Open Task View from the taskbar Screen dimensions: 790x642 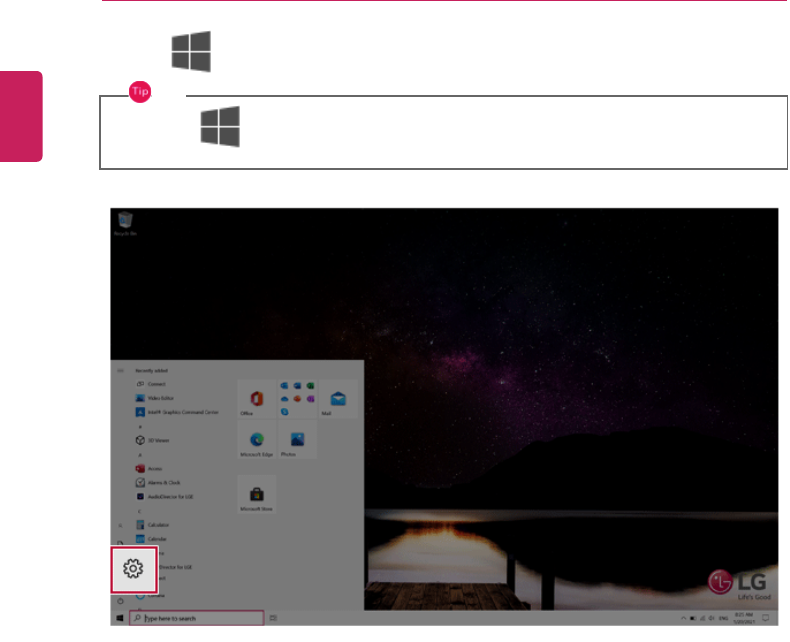273,618
